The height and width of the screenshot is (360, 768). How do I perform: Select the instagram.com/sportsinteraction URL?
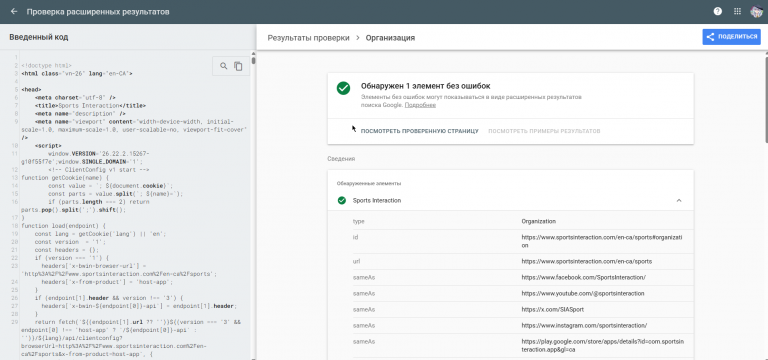(584, 325)
